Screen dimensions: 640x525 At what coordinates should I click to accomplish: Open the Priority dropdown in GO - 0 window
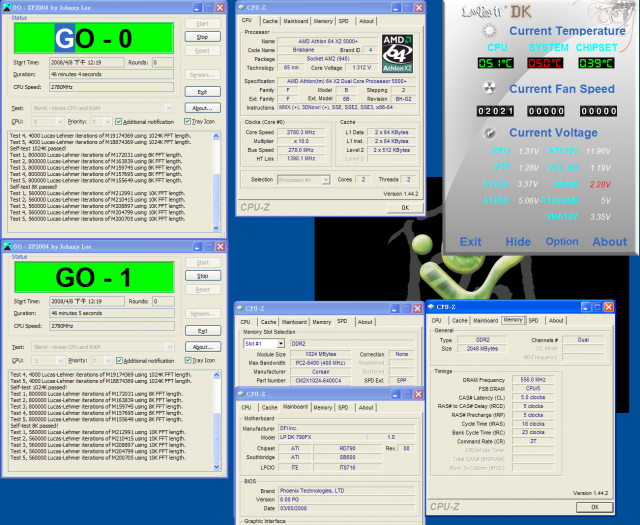107,122
